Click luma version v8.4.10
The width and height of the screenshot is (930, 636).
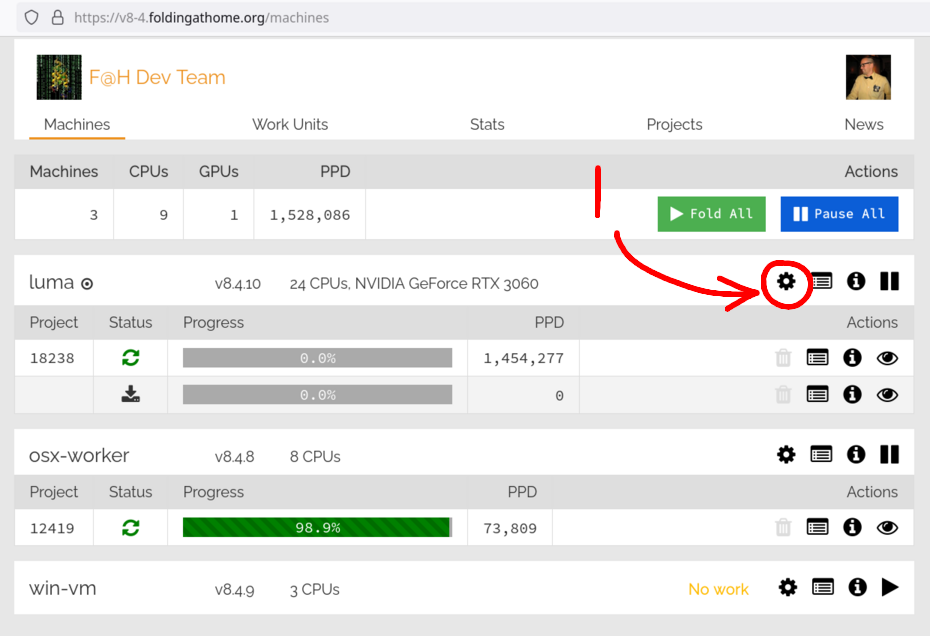(x=238, y=284)
